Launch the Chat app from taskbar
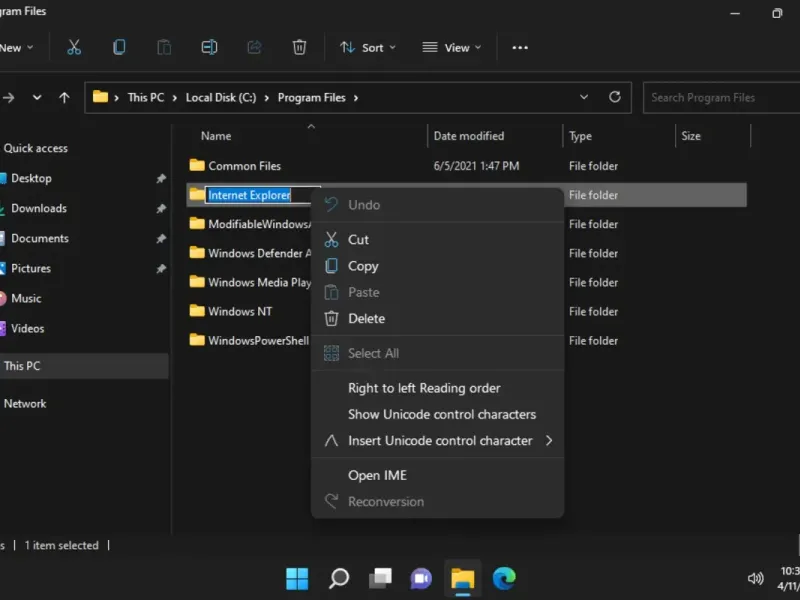This screenshot has width=800, height=600. pos(421,579)
